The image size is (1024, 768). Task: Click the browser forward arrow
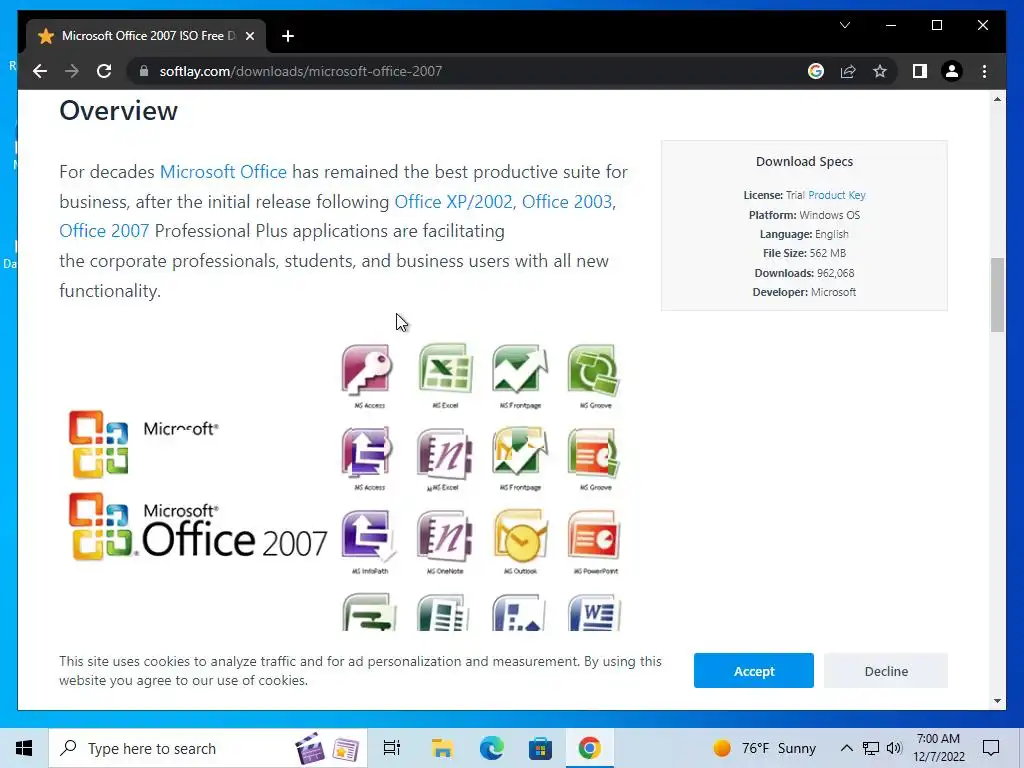[72, 71]
